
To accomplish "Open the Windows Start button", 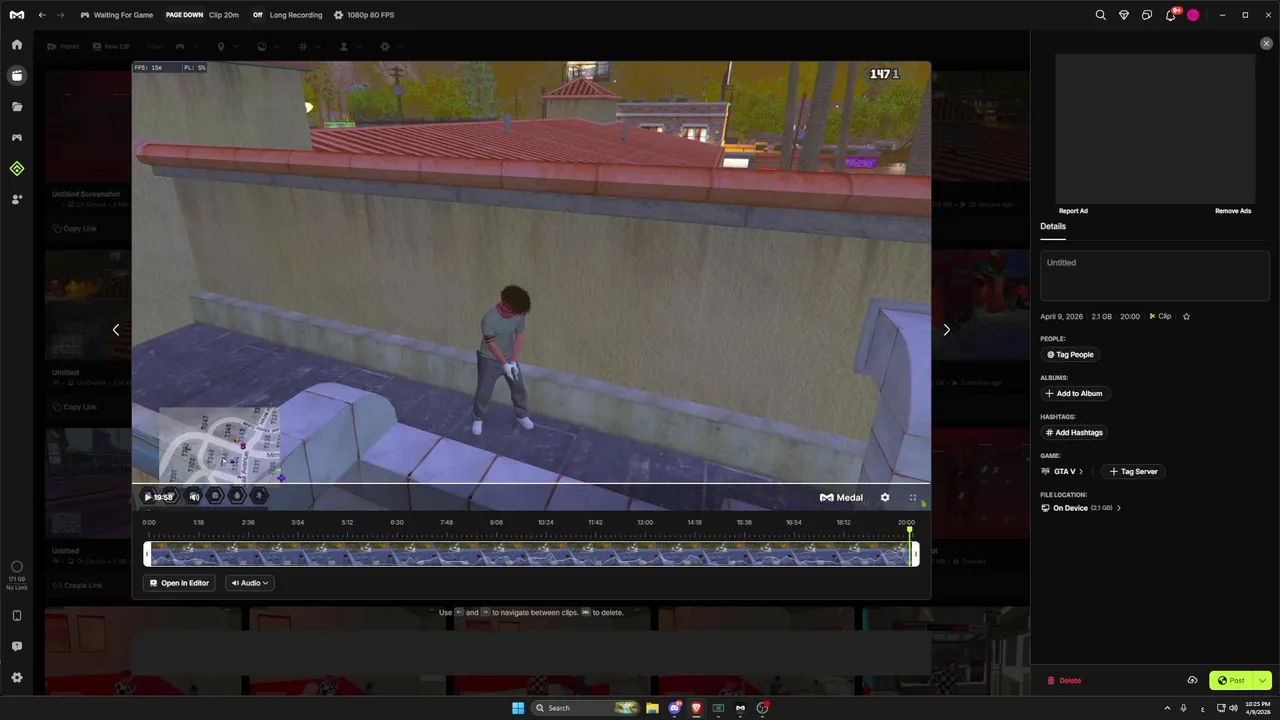I will point(518,708).
